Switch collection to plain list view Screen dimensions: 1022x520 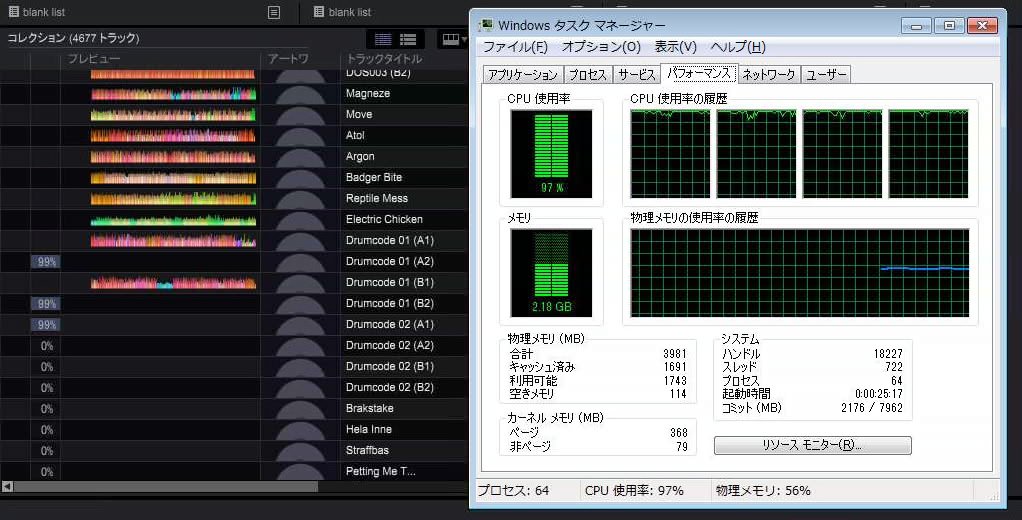[383, 40]
